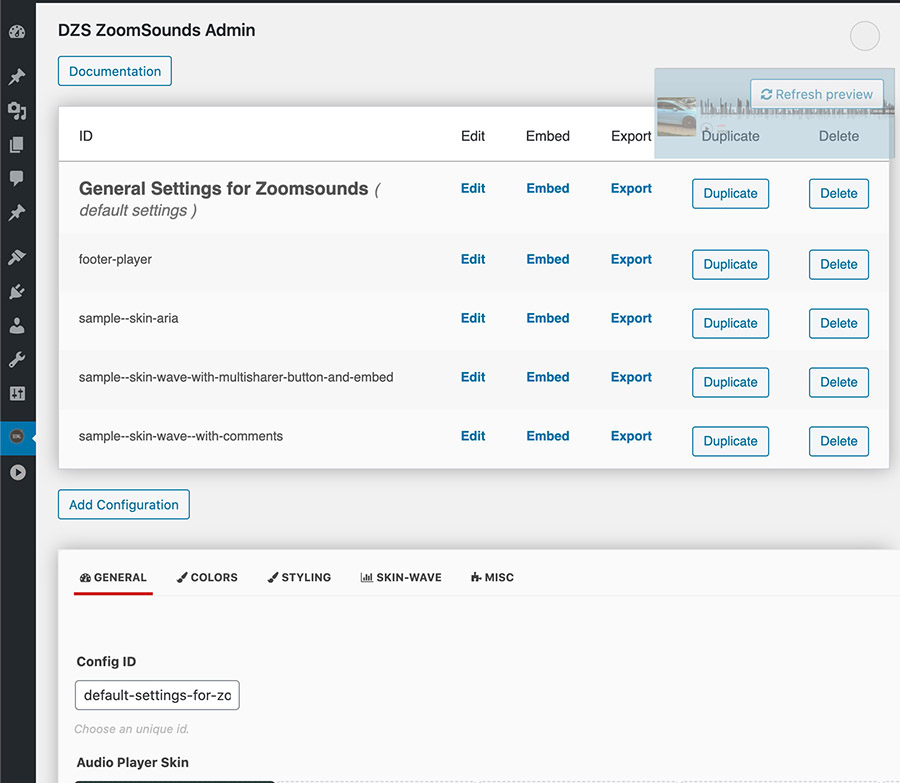900x783 pixels.
Task: Refresh the player preview
Action: [x=817, y=94]
